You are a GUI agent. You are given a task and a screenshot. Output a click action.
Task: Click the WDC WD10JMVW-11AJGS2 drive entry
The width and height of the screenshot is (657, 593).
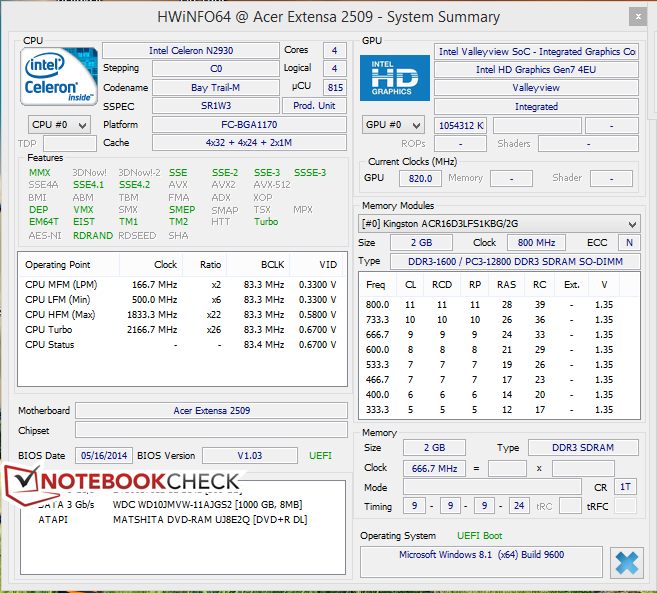[207, 505]
